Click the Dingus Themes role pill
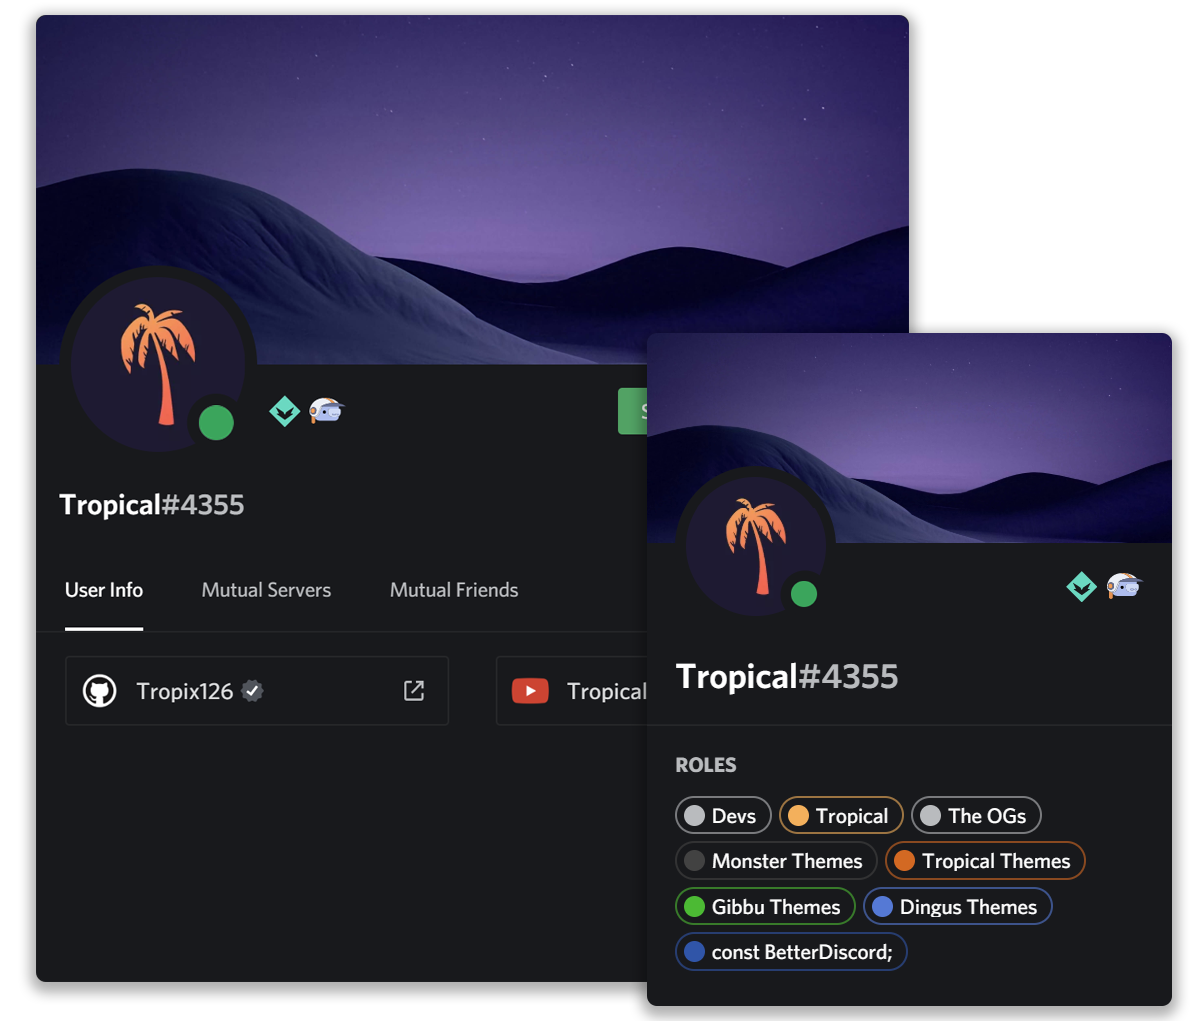 [x=957, y=906]
